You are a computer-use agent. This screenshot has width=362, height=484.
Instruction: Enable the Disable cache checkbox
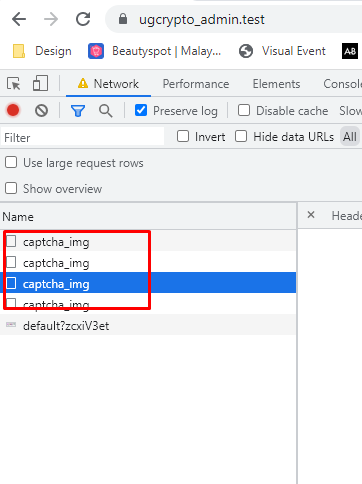[244, 110]
